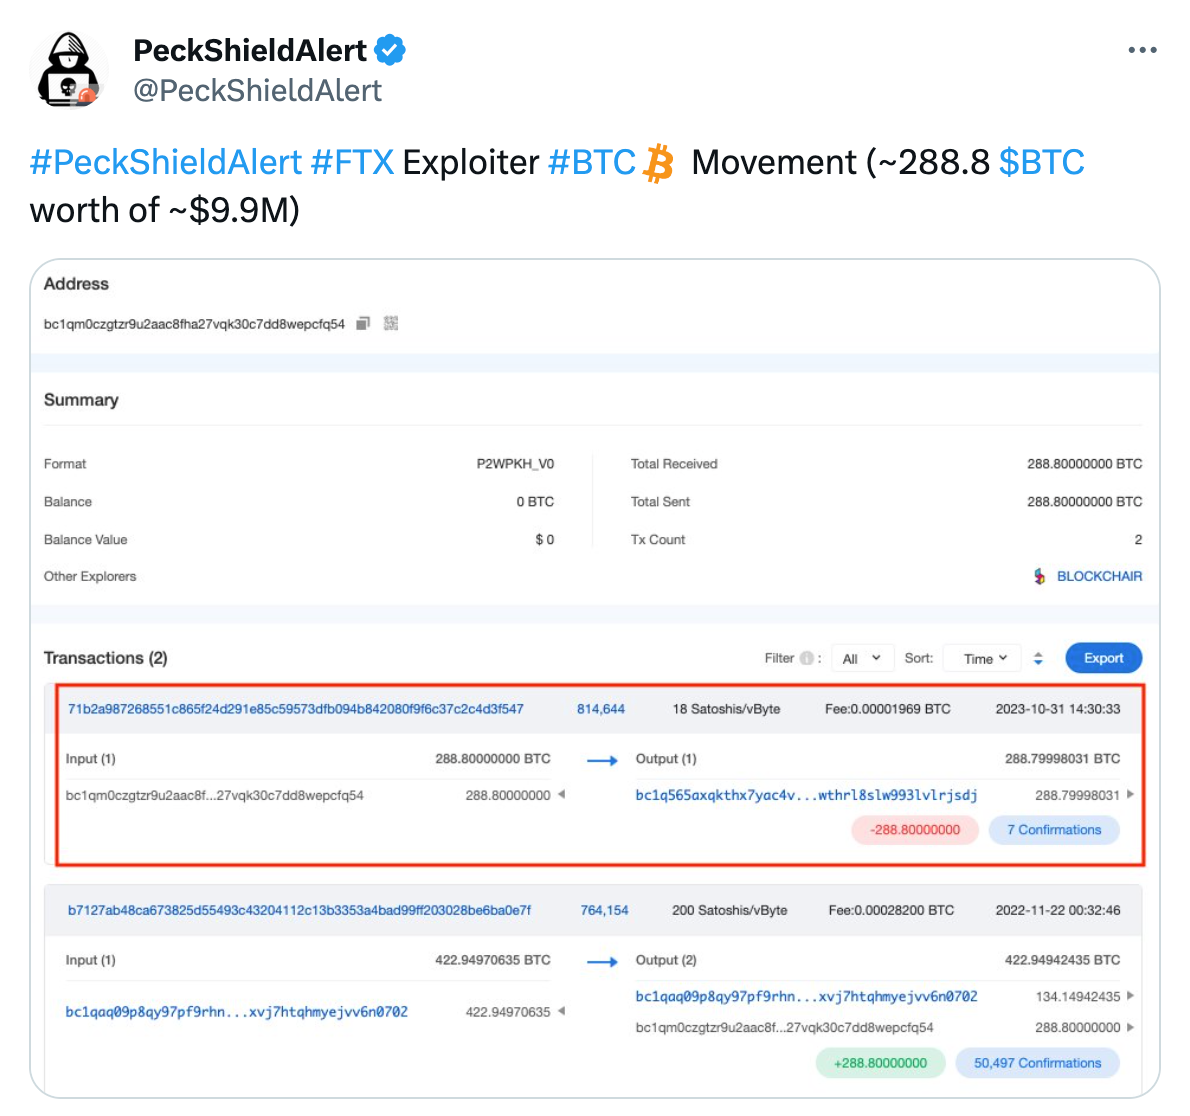Open PeckShieldAlert profile avatar
This screenshot has height=1116, width=1190.
(x=69, y=71)
